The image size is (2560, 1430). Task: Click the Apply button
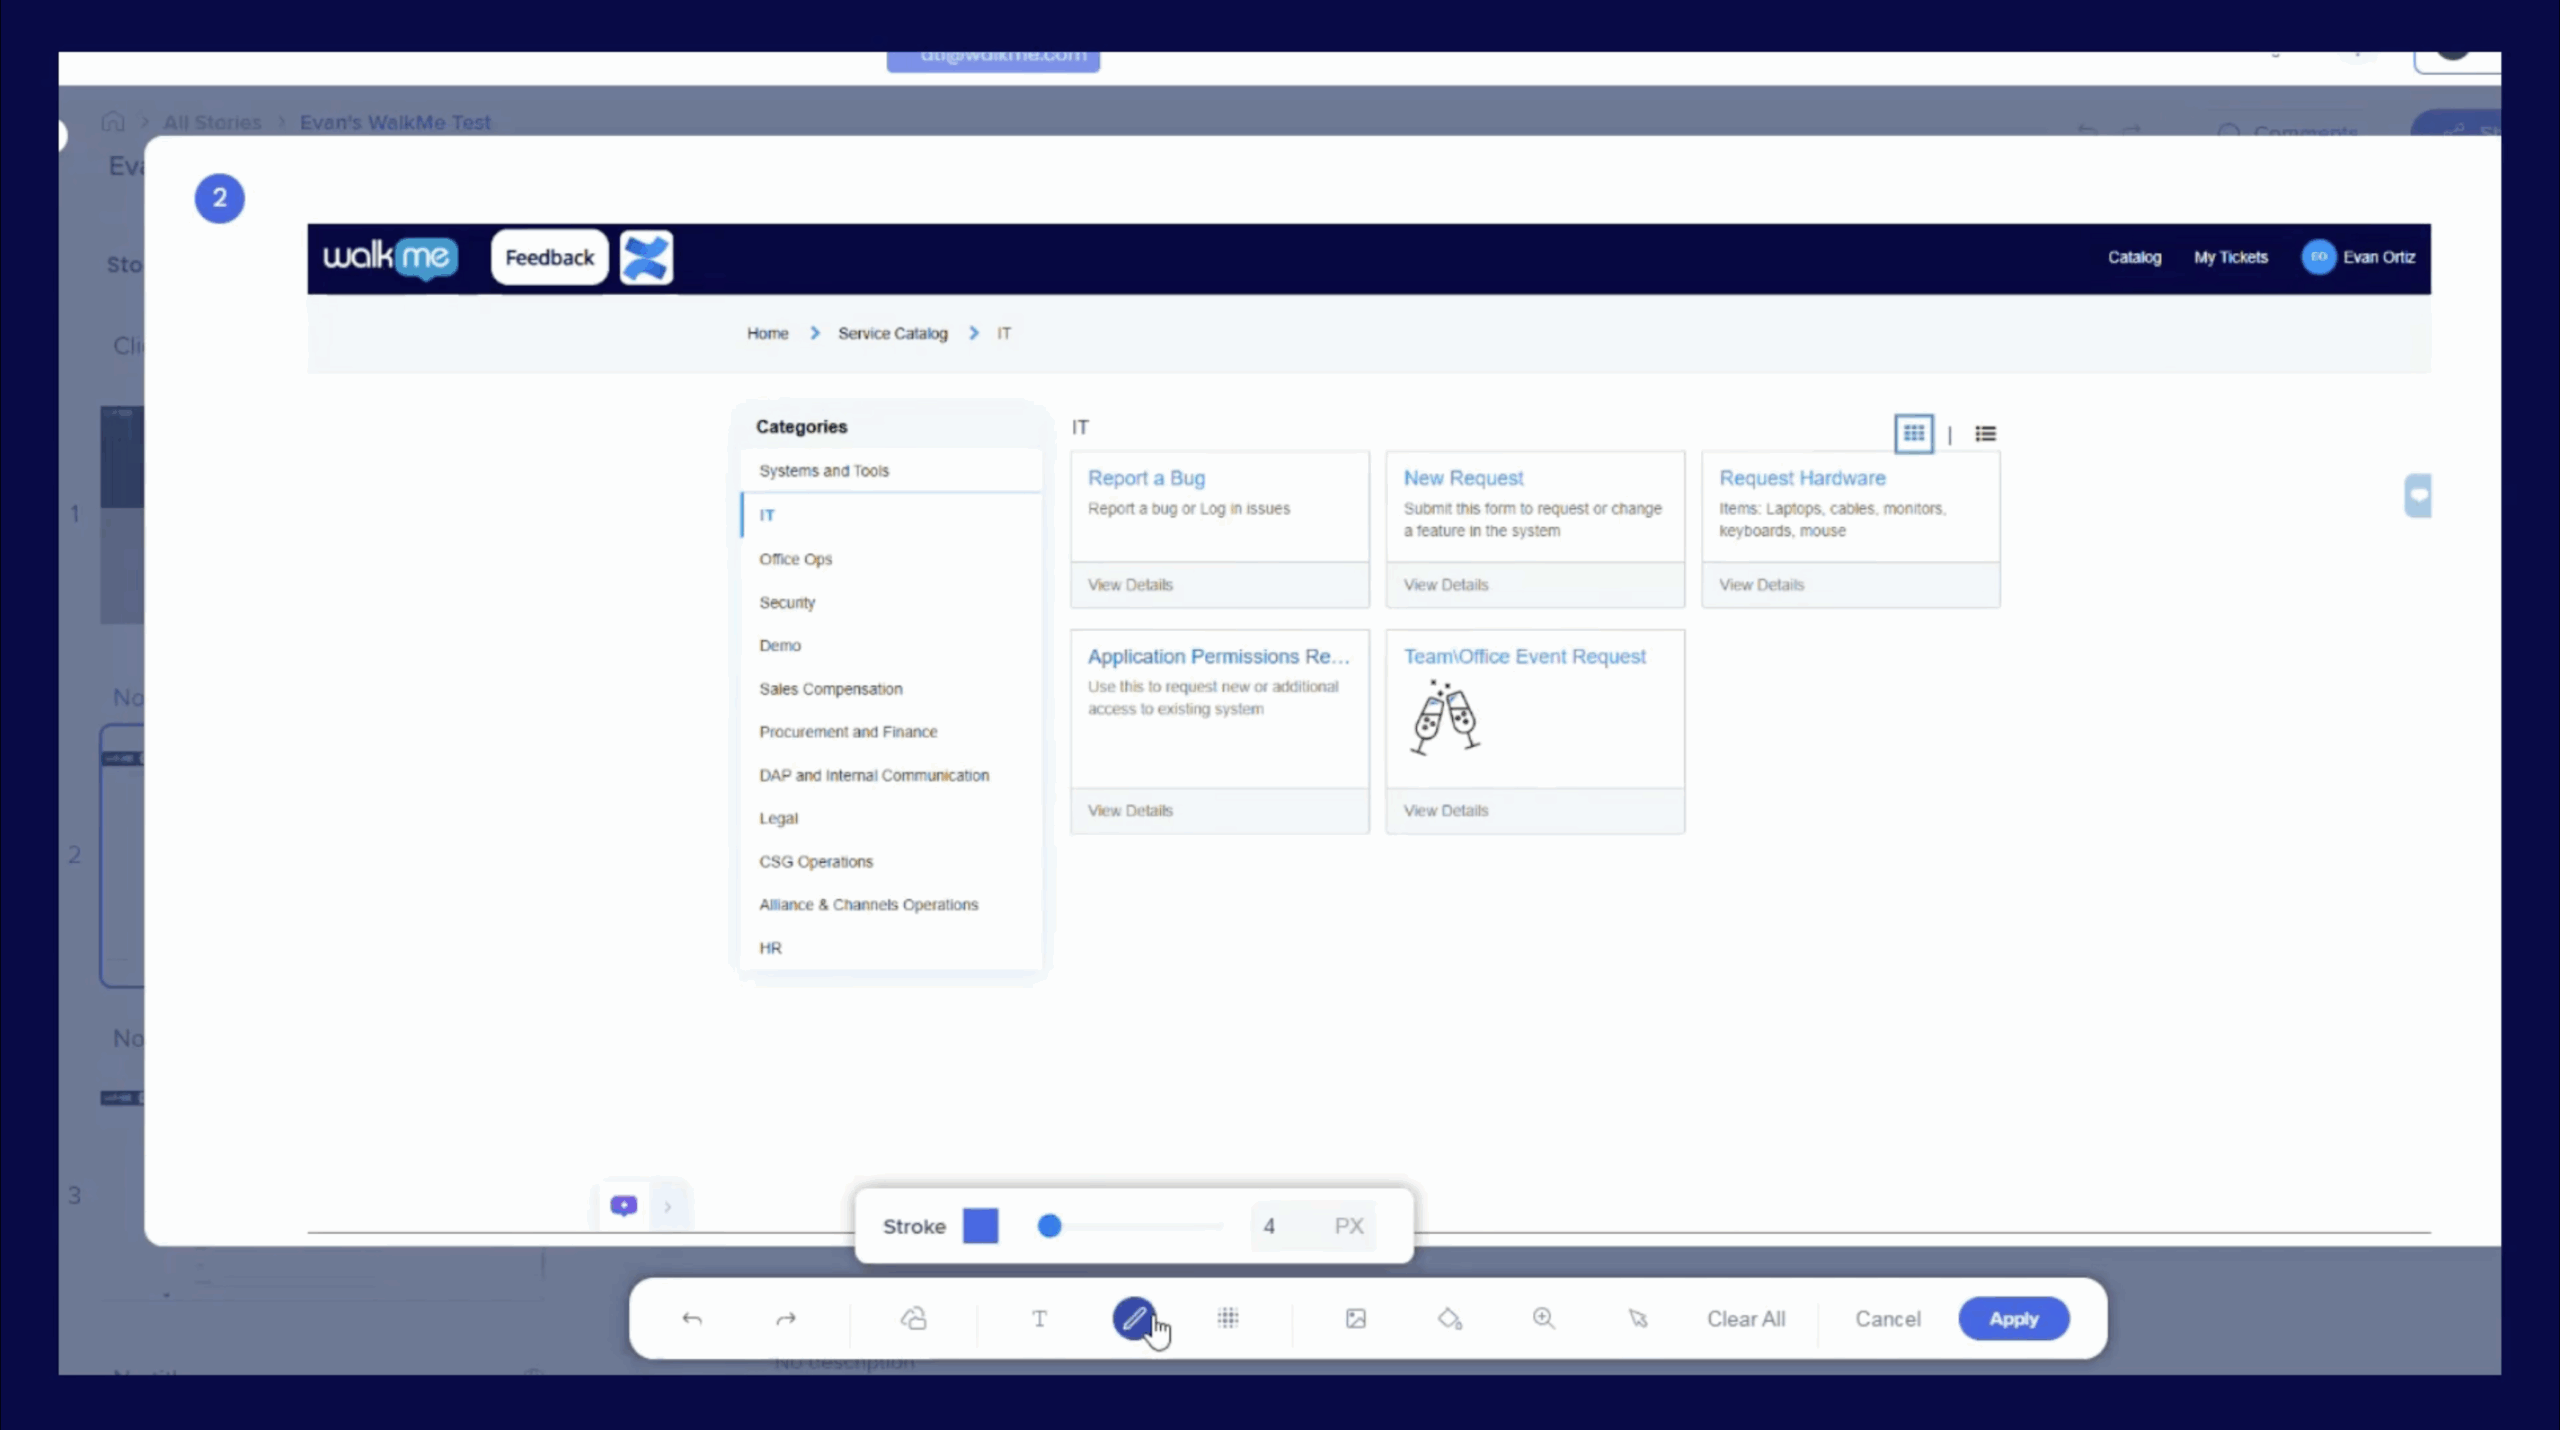[2013, 1319]
